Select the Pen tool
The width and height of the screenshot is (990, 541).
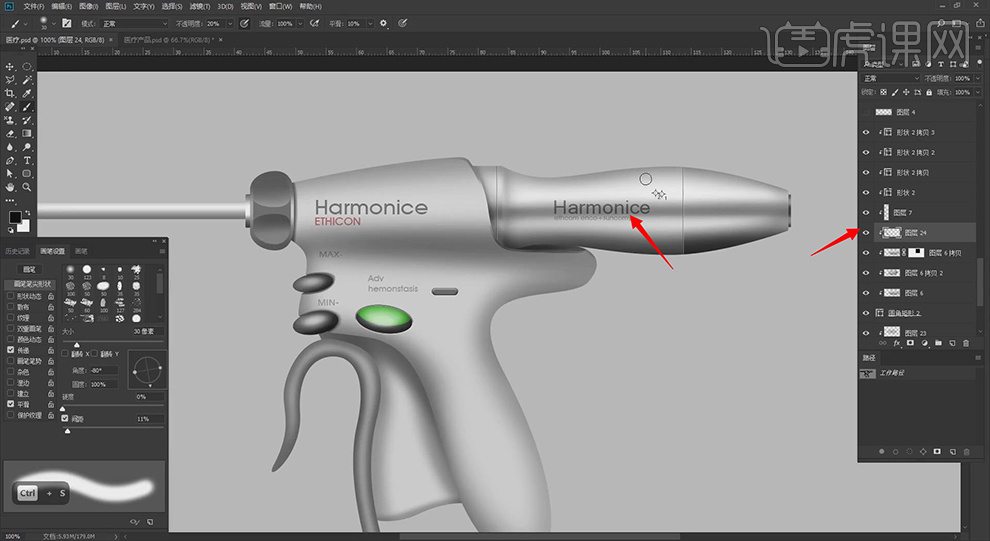tap(9, 160)
